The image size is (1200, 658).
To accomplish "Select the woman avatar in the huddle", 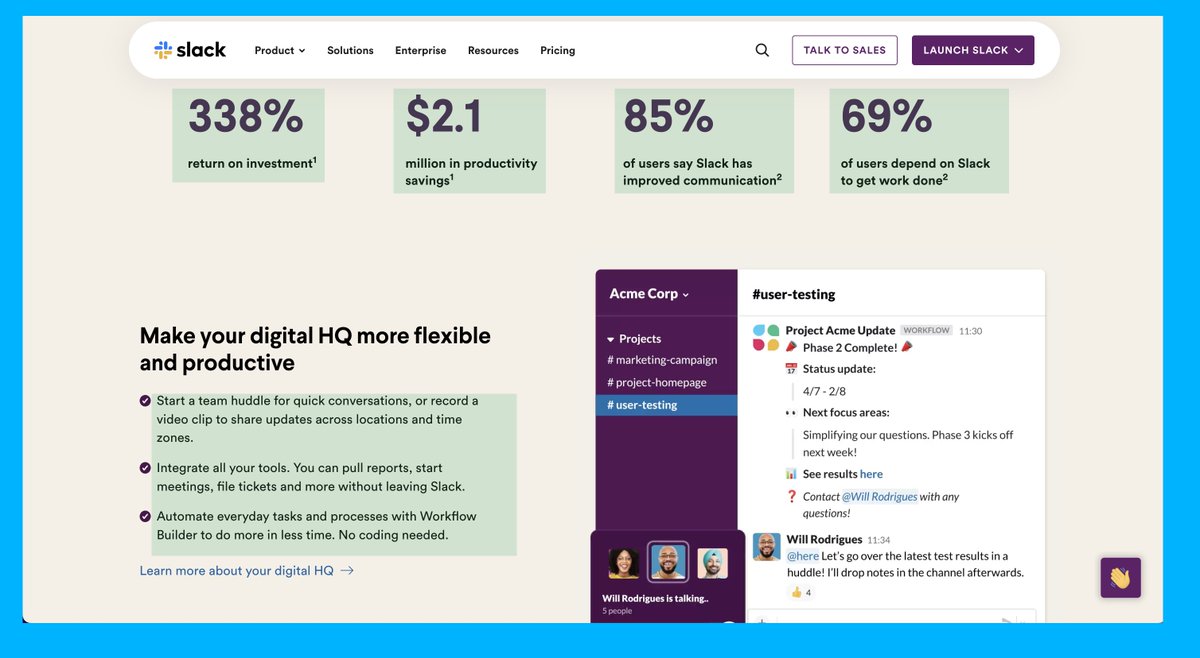I will [623, 563].
